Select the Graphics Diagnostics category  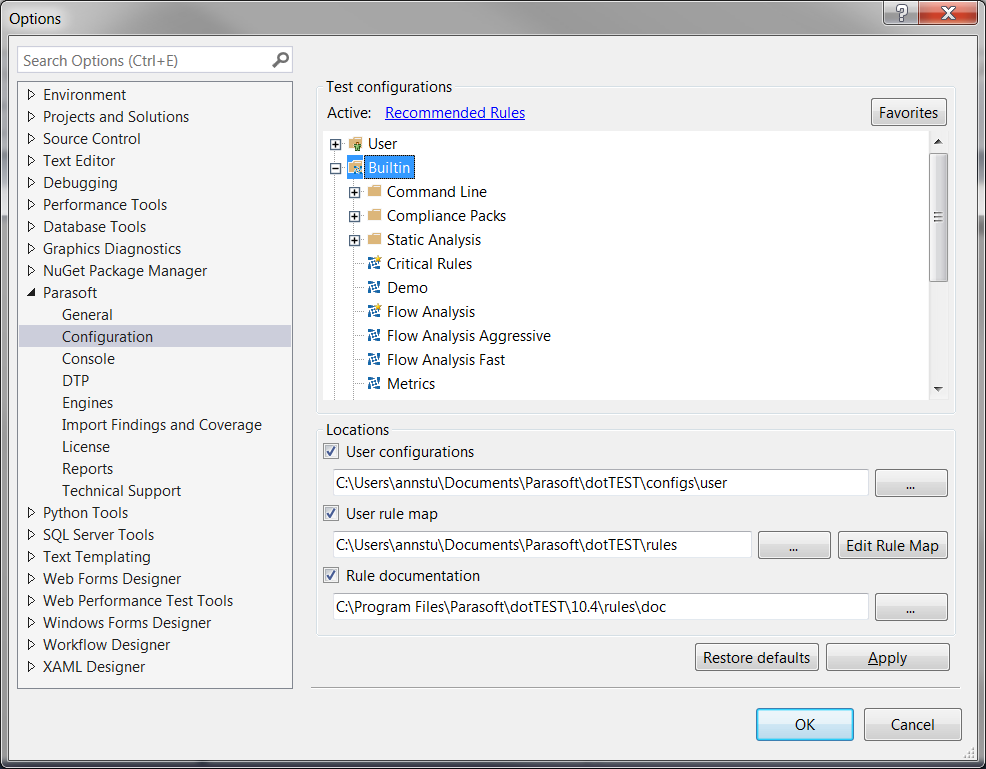(x=112, y=248)
